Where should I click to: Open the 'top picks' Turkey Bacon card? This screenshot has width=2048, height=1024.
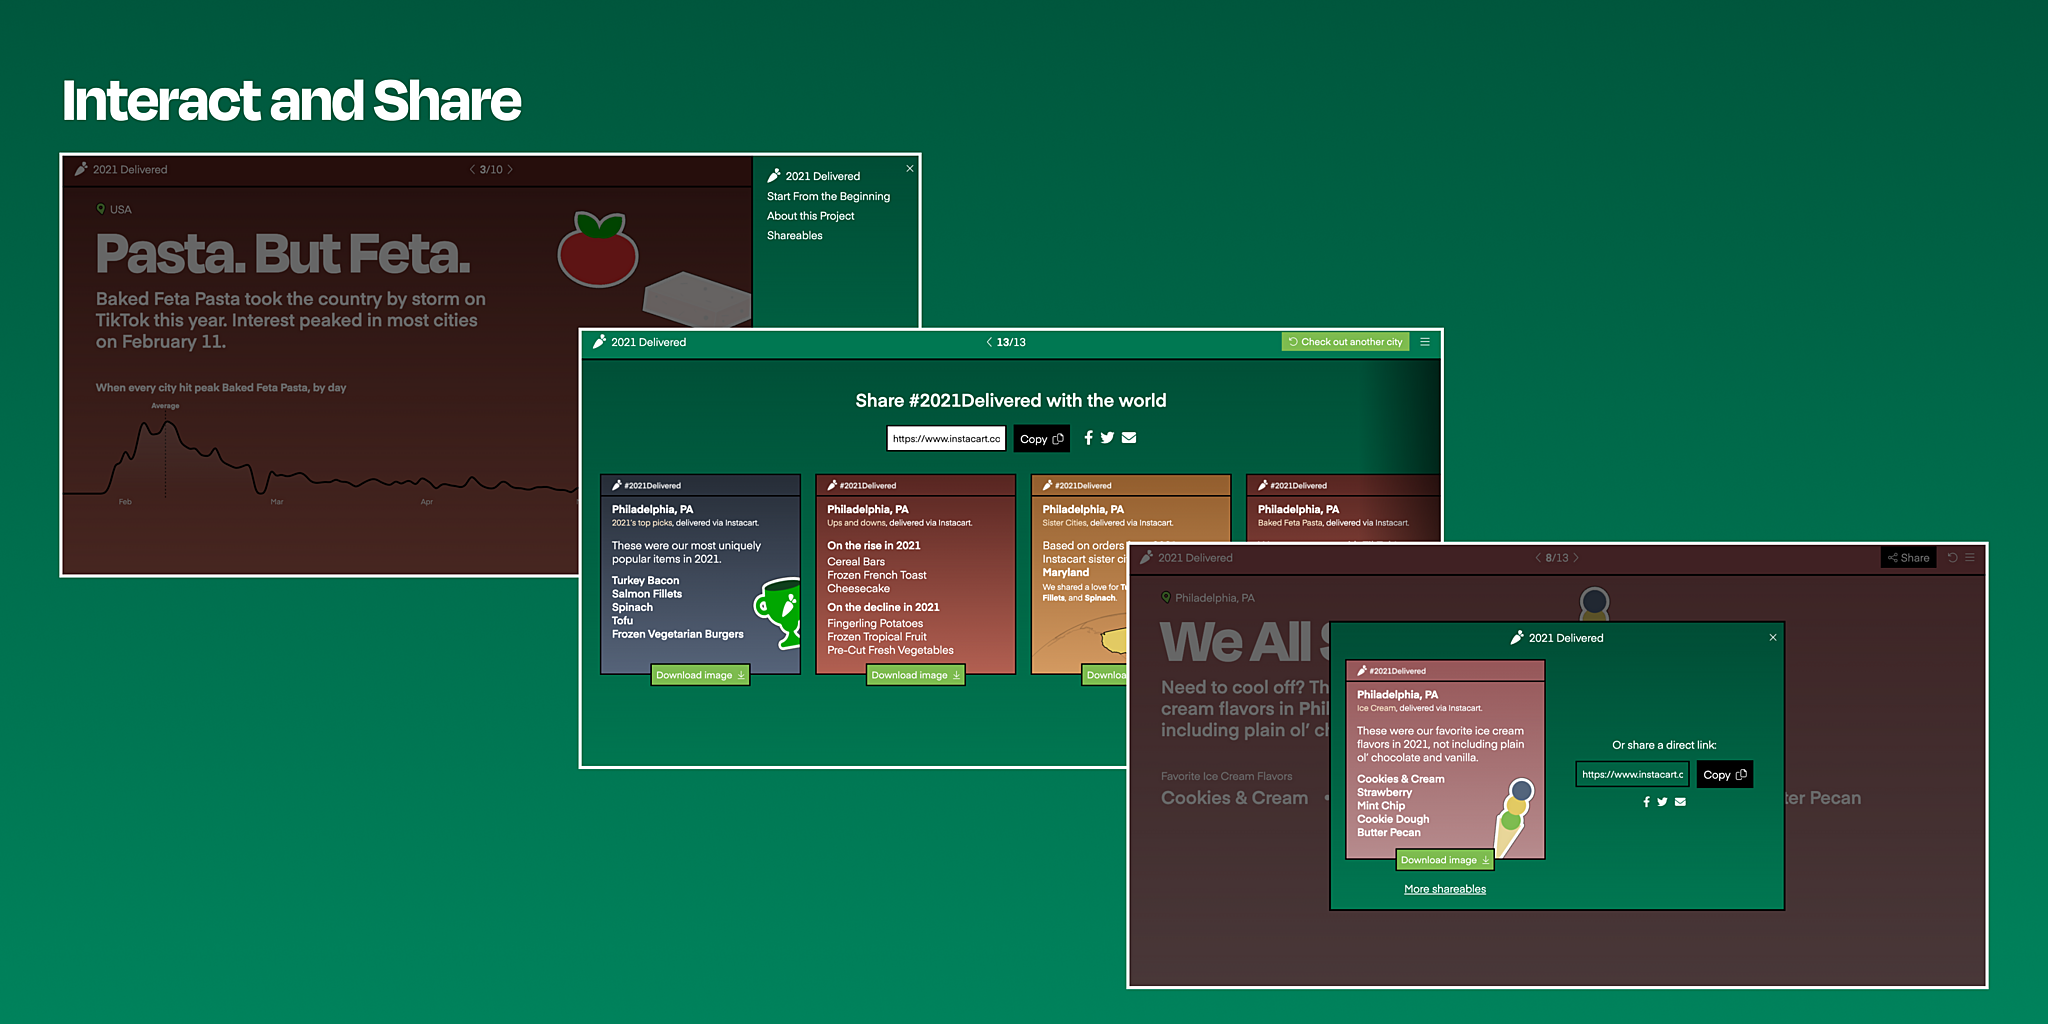pos(700,574)
